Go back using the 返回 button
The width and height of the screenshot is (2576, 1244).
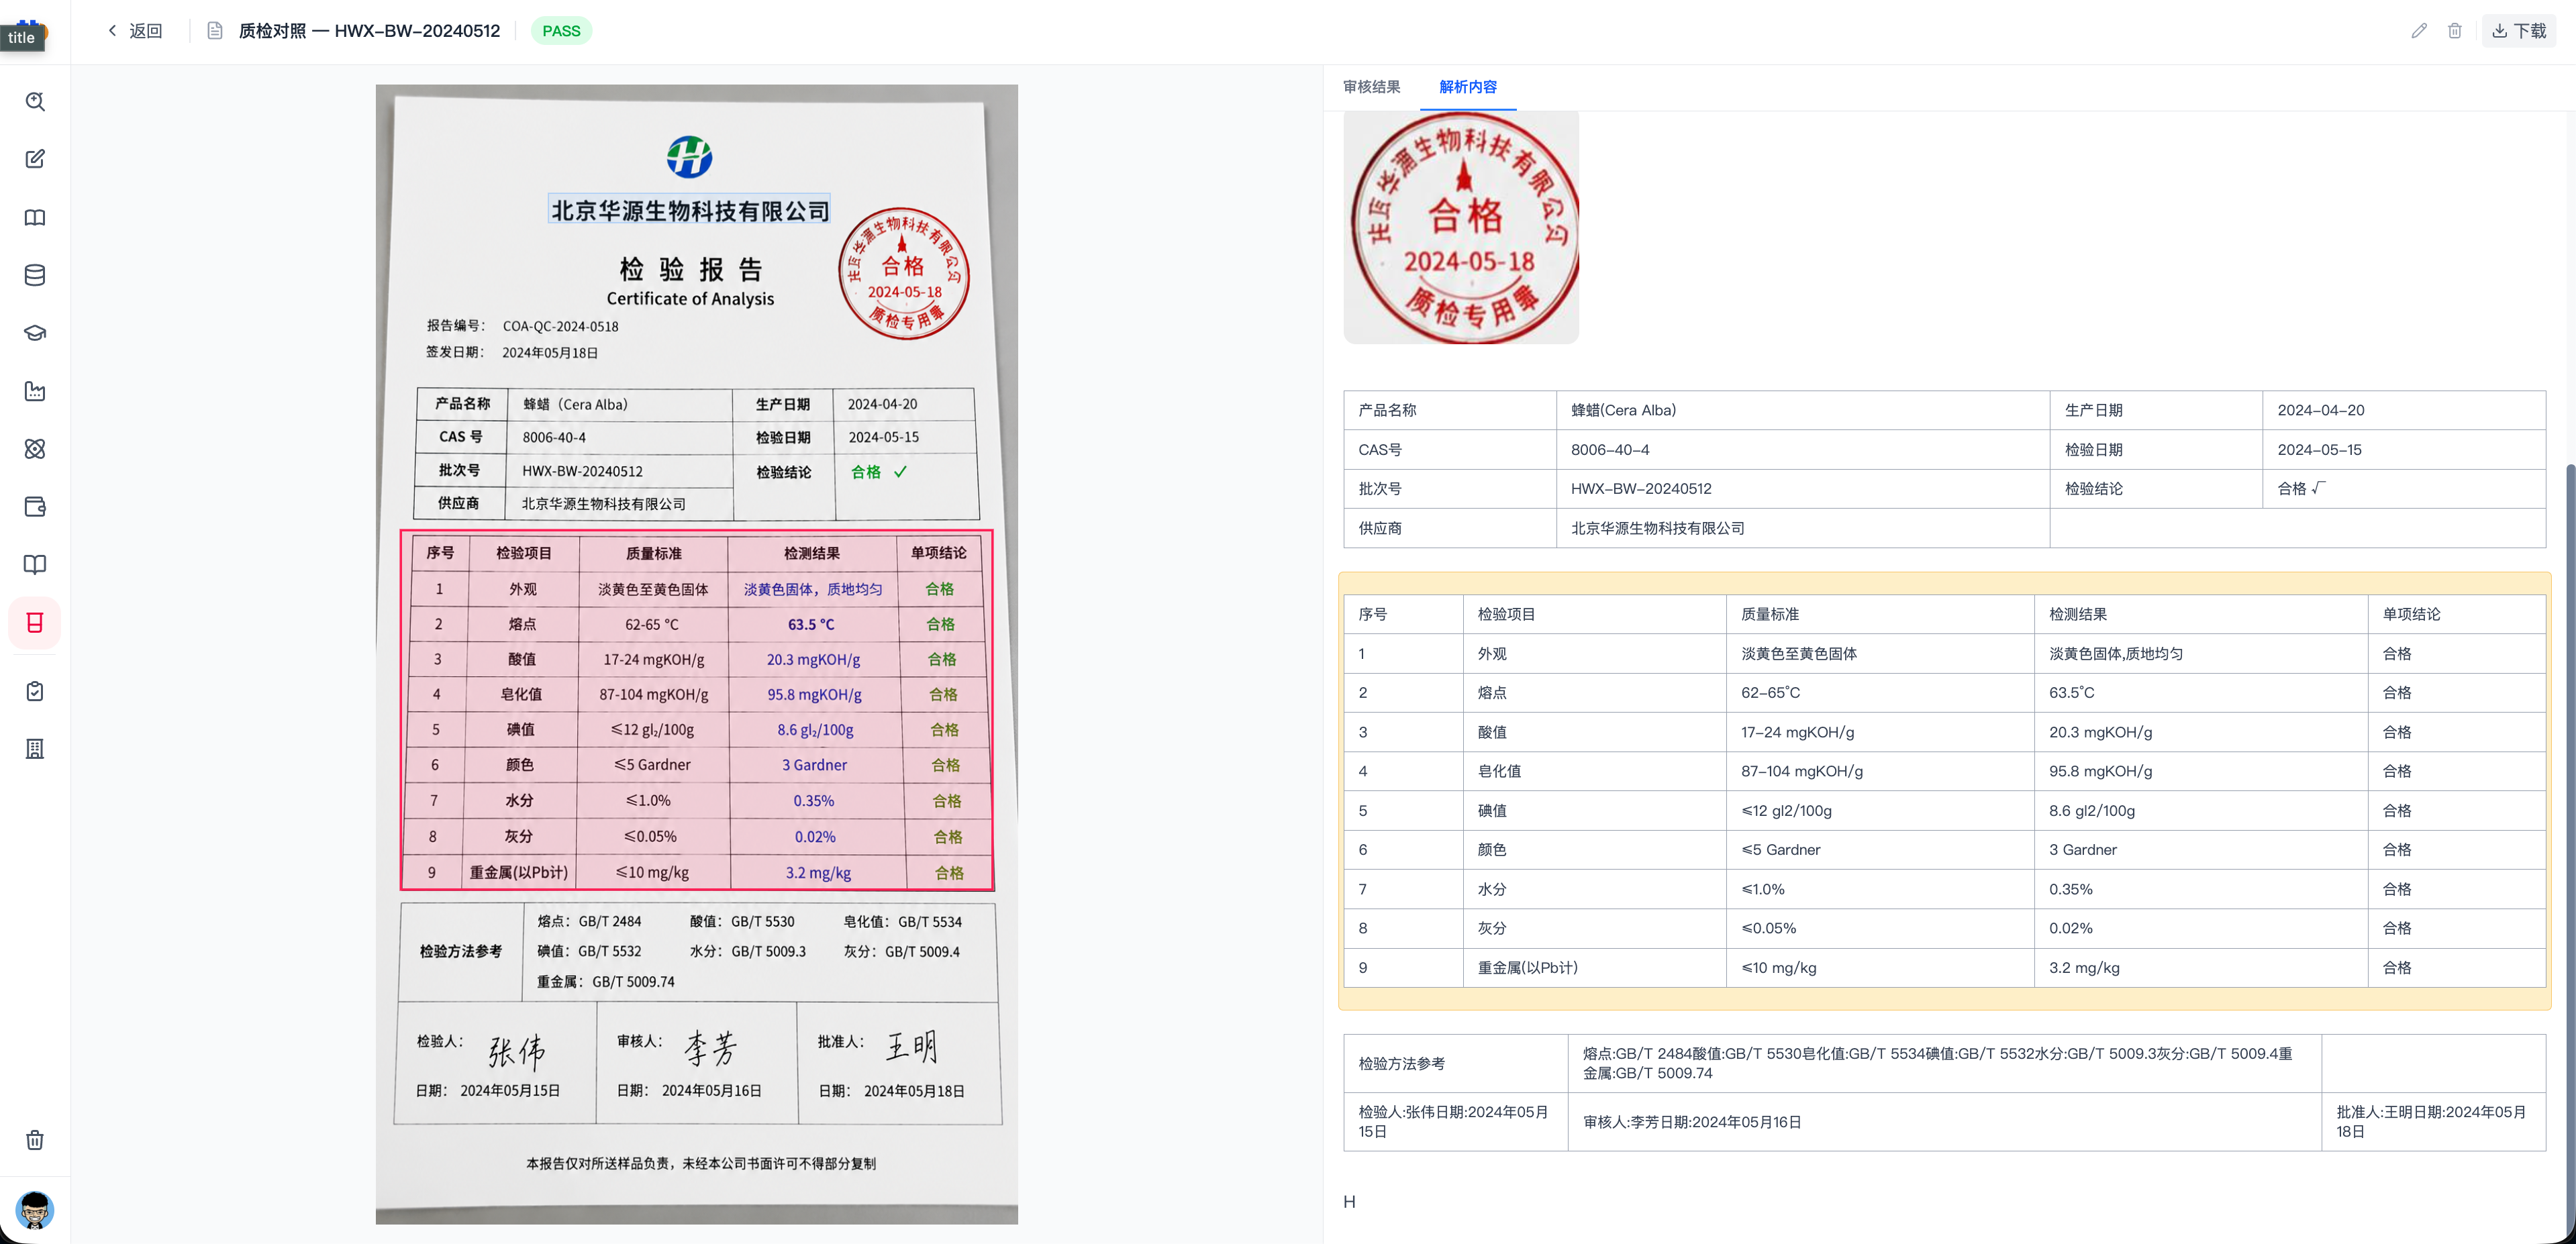click(x=135, y=31)
